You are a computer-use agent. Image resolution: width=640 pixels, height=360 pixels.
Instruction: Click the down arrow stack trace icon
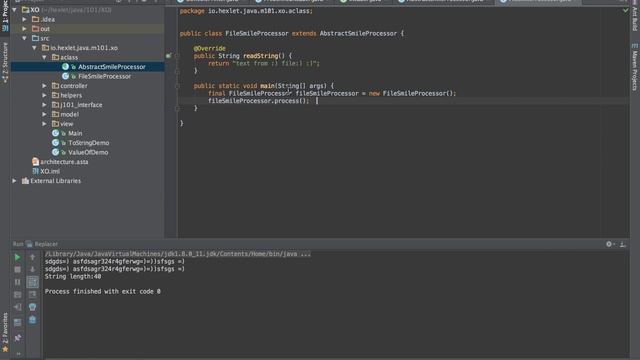32,269
